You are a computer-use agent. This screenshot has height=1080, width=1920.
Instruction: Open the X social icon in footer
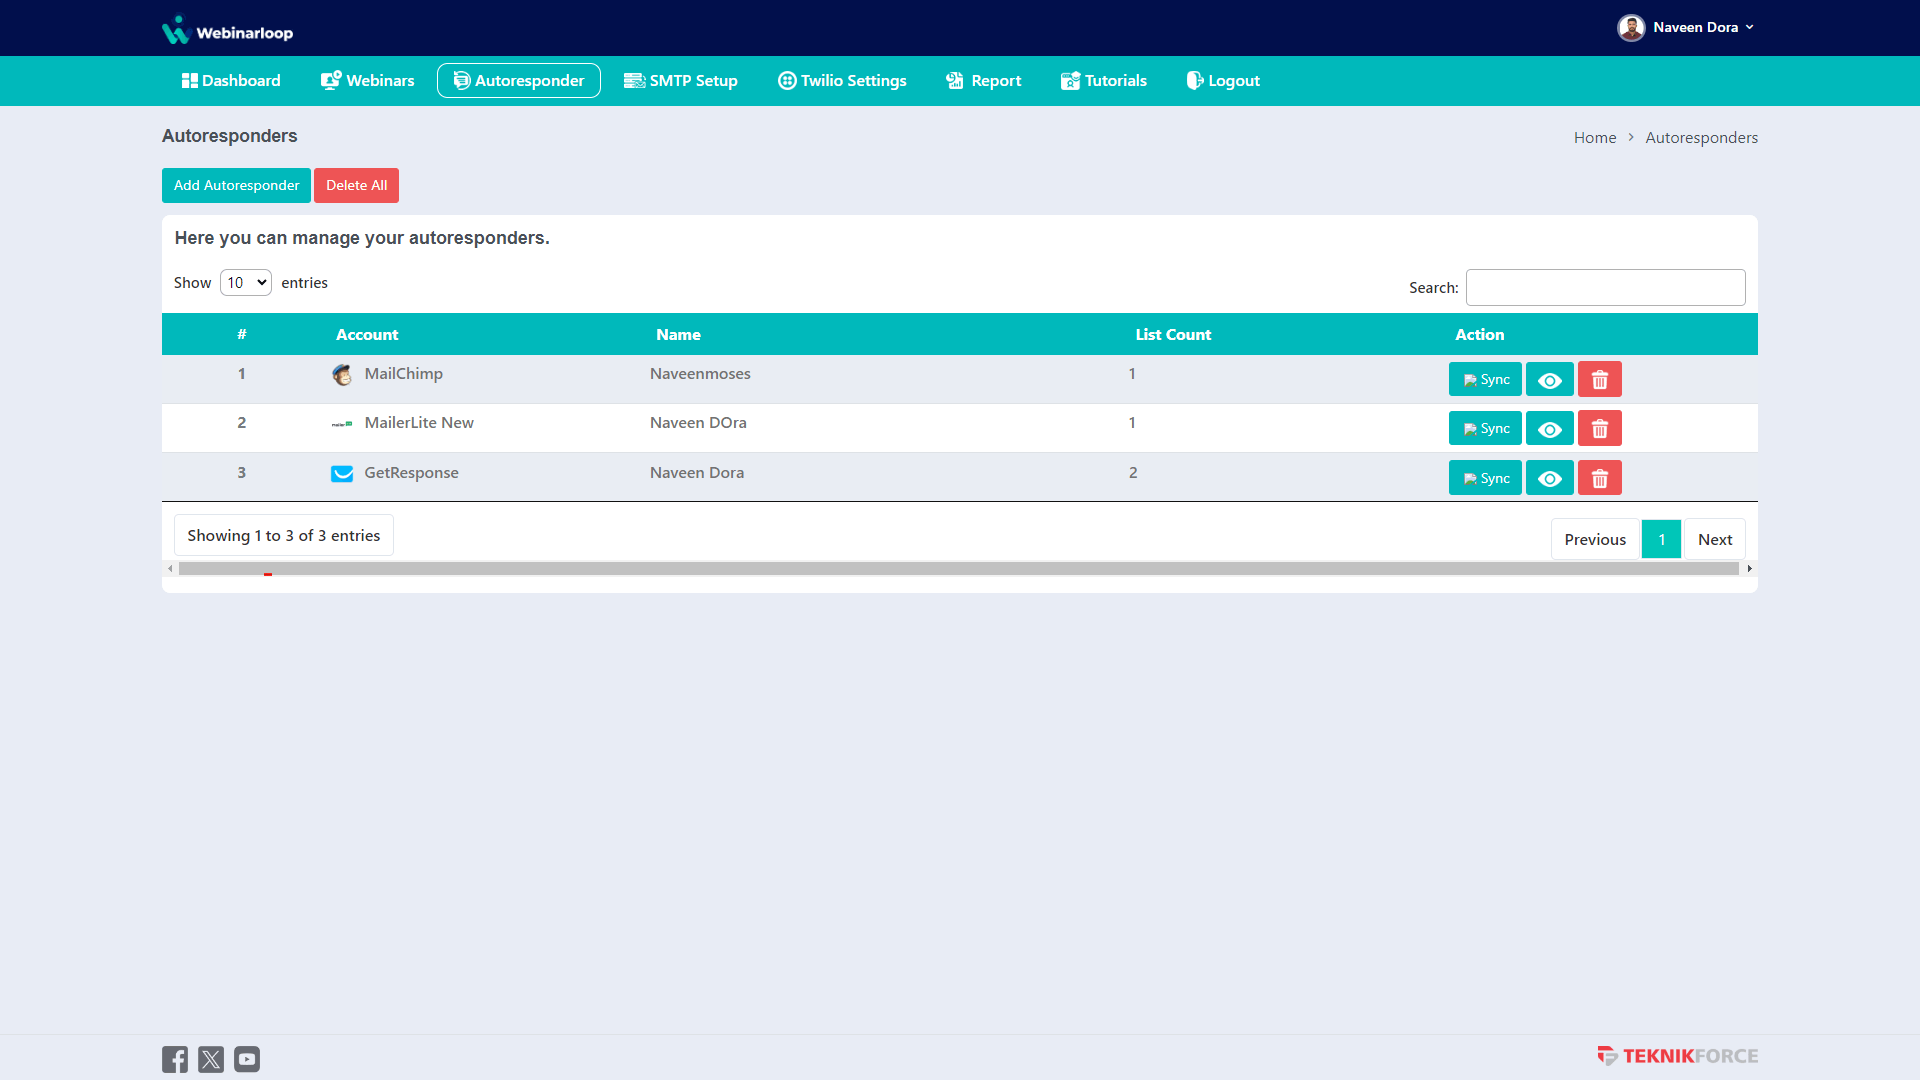(x=211, y=1059)
